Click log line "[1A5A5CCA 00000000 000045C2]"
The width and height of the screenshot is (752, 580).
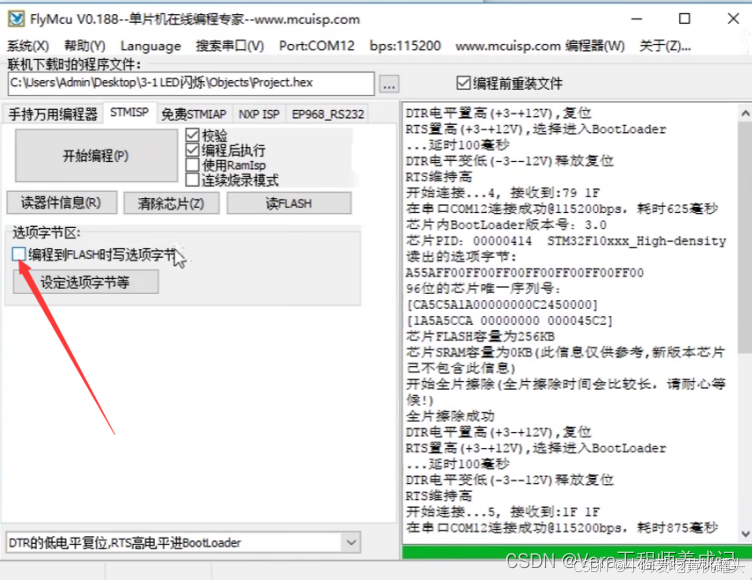(510, 320)
